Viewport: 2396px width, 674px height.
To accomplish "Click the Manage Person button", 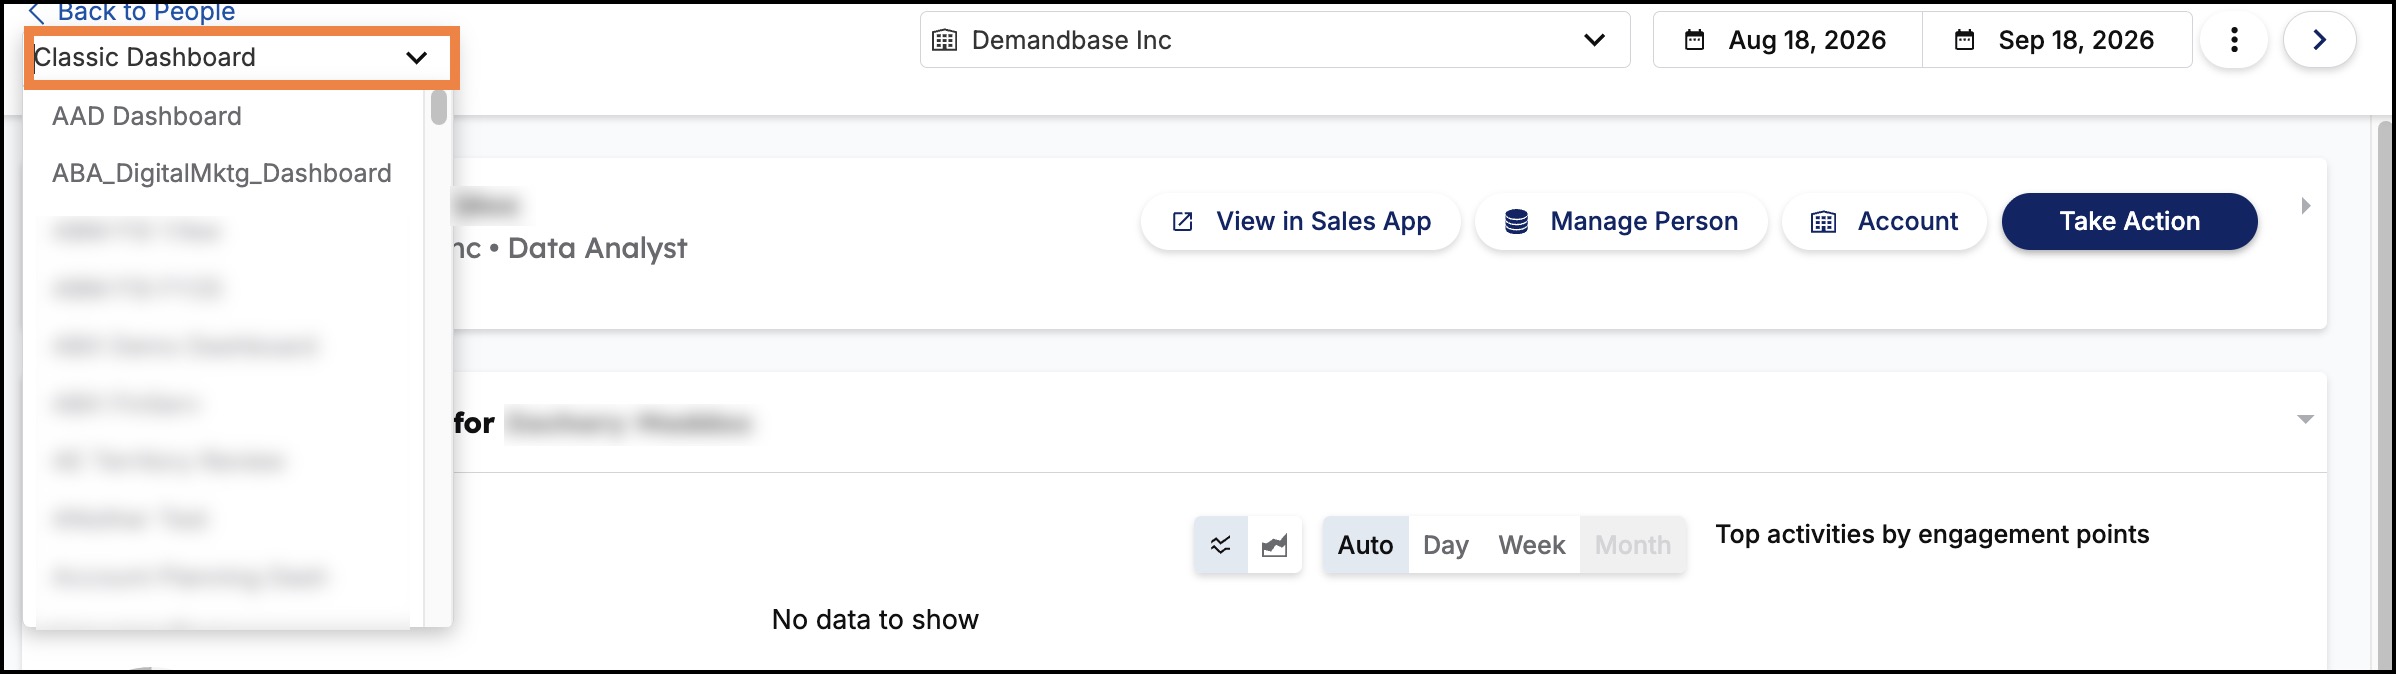I will point(1621,221).
